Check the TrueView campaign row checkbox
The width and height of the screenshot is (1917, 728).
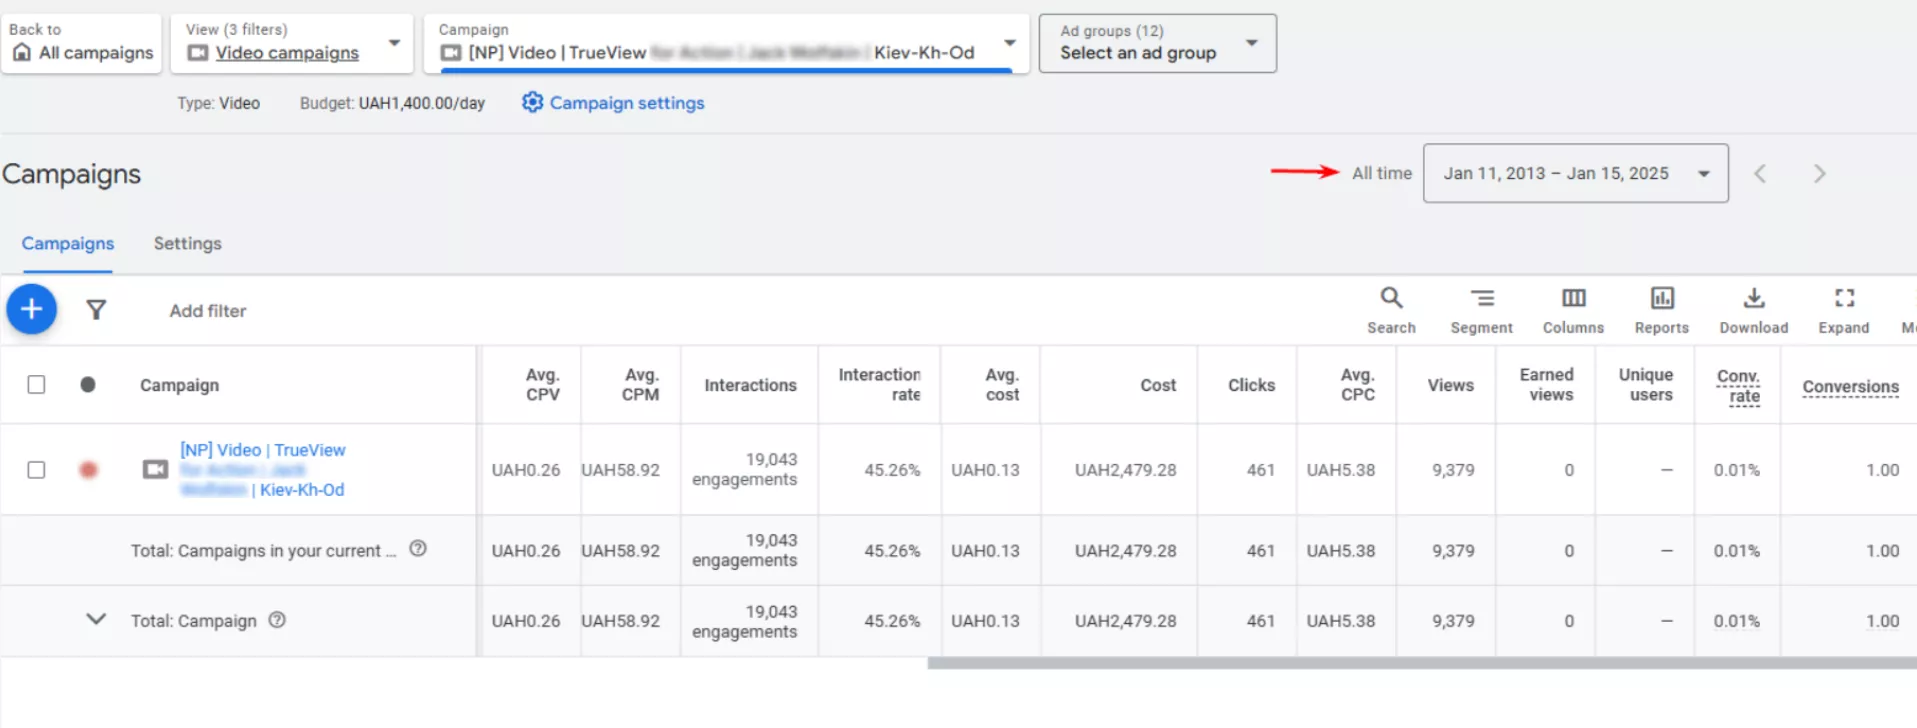point(37,470)
